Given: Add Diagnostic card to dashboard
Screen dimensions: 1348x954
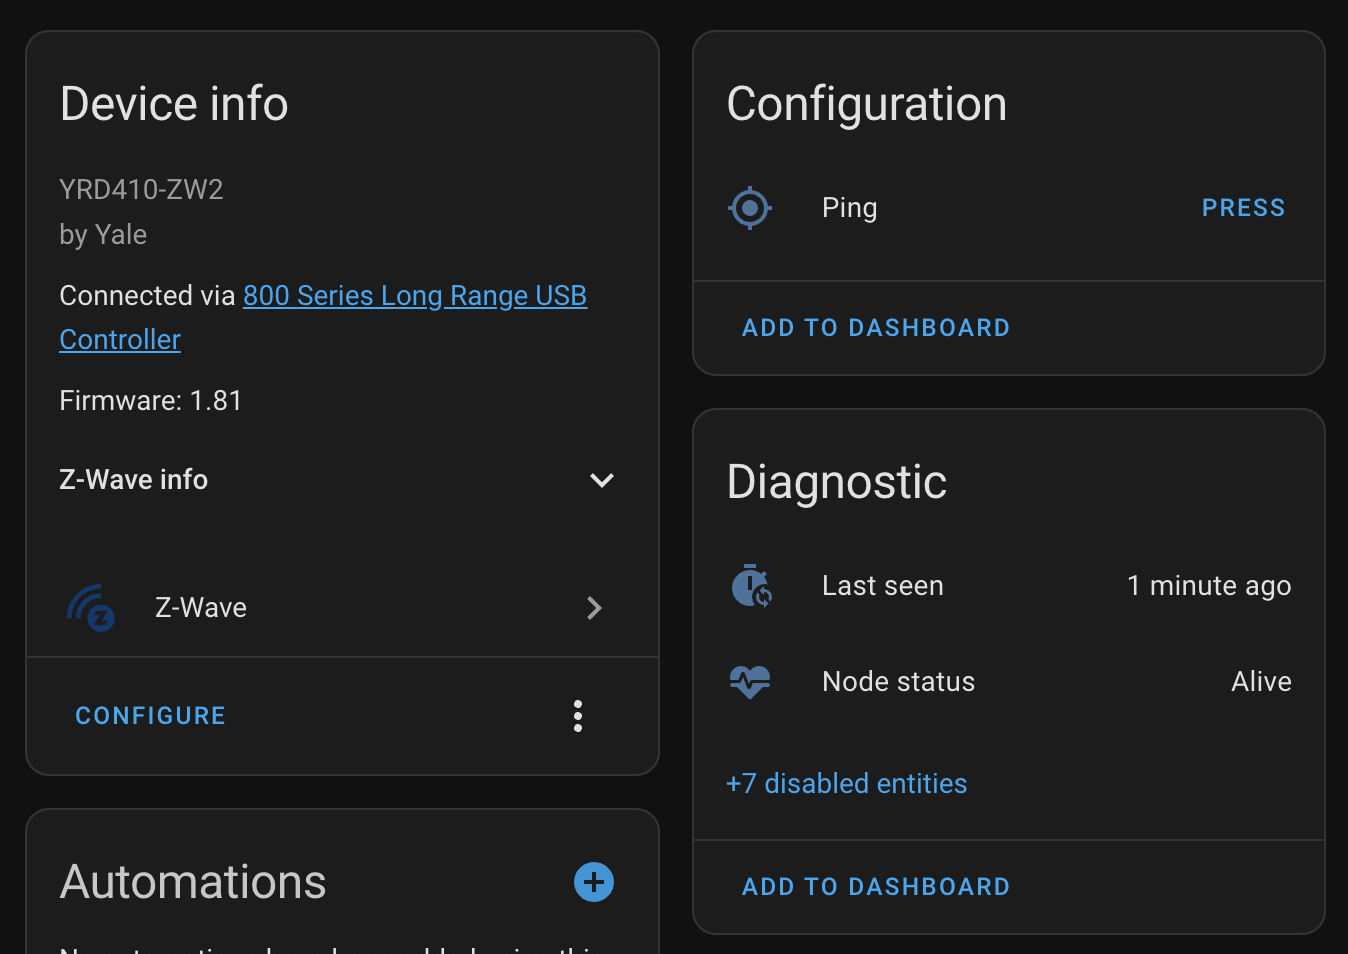Looking at the screenshot, I should point(876,887).
